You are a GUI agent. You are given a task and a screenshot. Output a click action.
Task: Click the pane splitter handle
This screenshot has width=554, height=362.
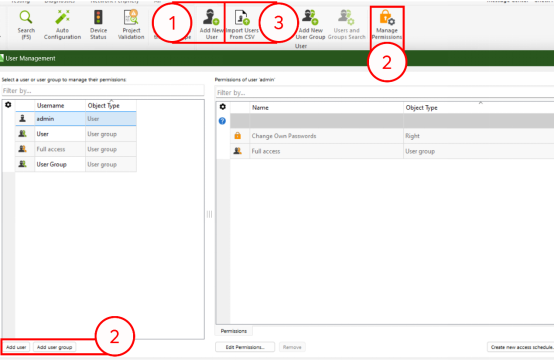pos(210,214)
